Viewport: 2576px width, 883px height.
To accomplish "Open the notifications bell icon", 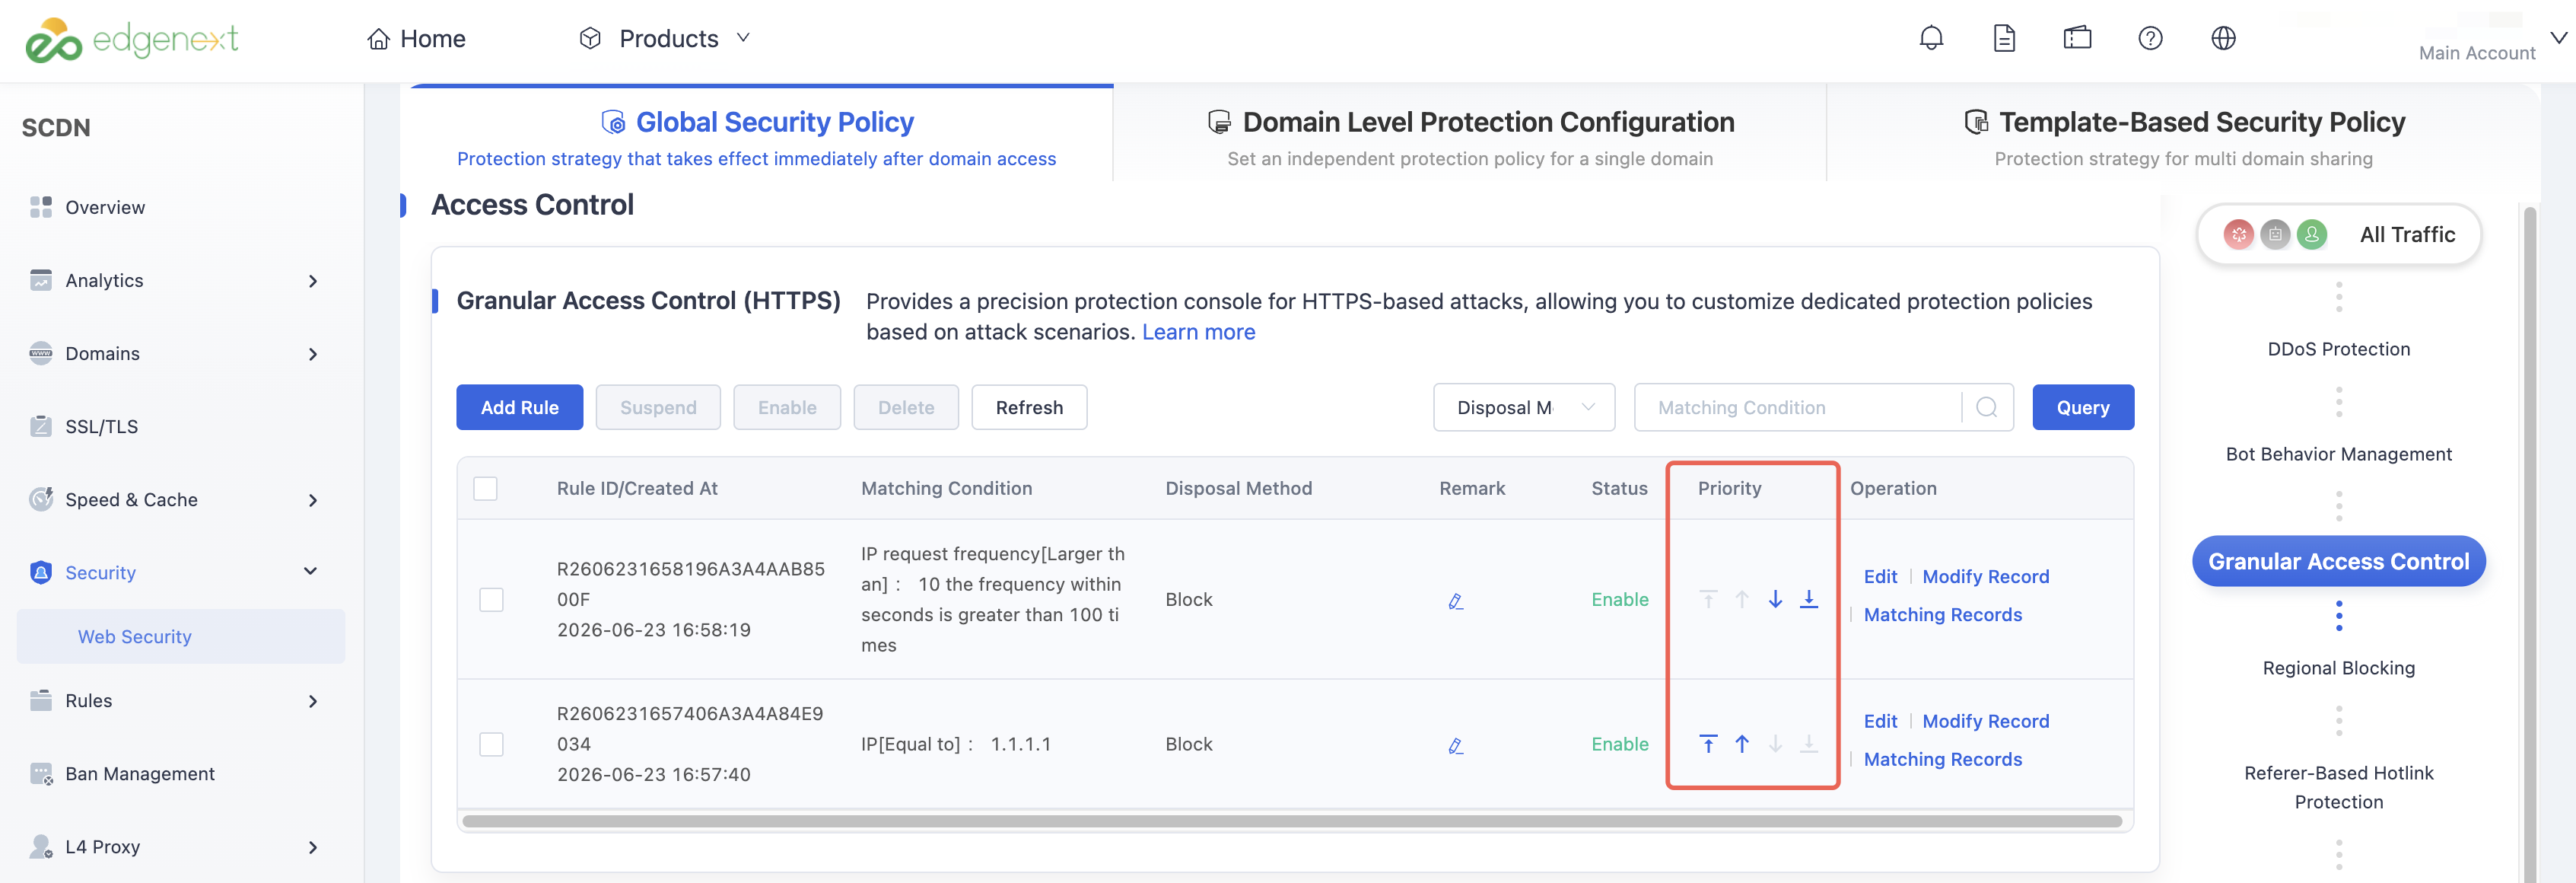I will 1931,38.
